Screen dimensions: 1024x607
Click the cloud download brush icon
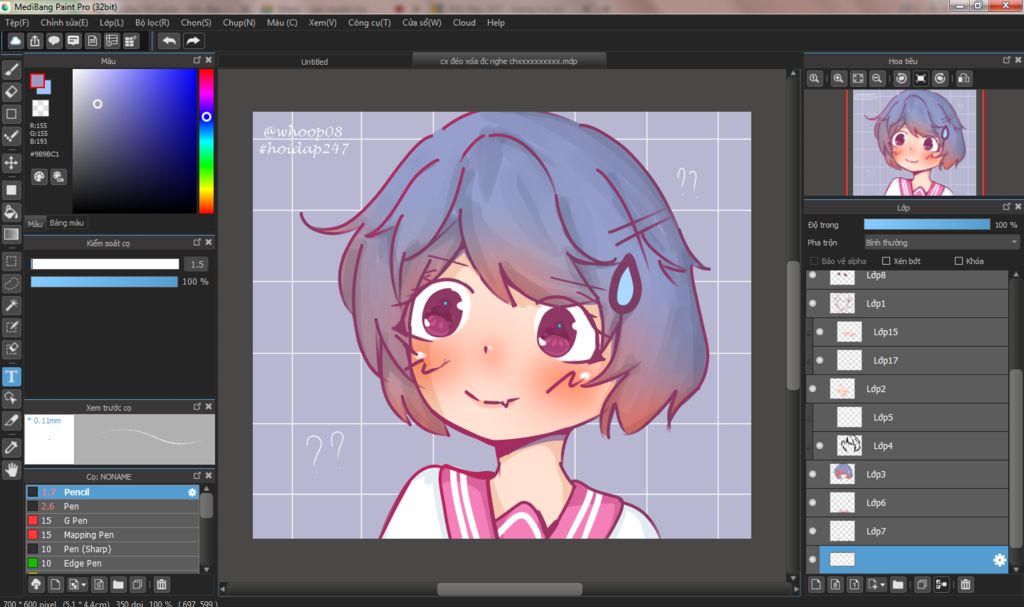(36, 584)
